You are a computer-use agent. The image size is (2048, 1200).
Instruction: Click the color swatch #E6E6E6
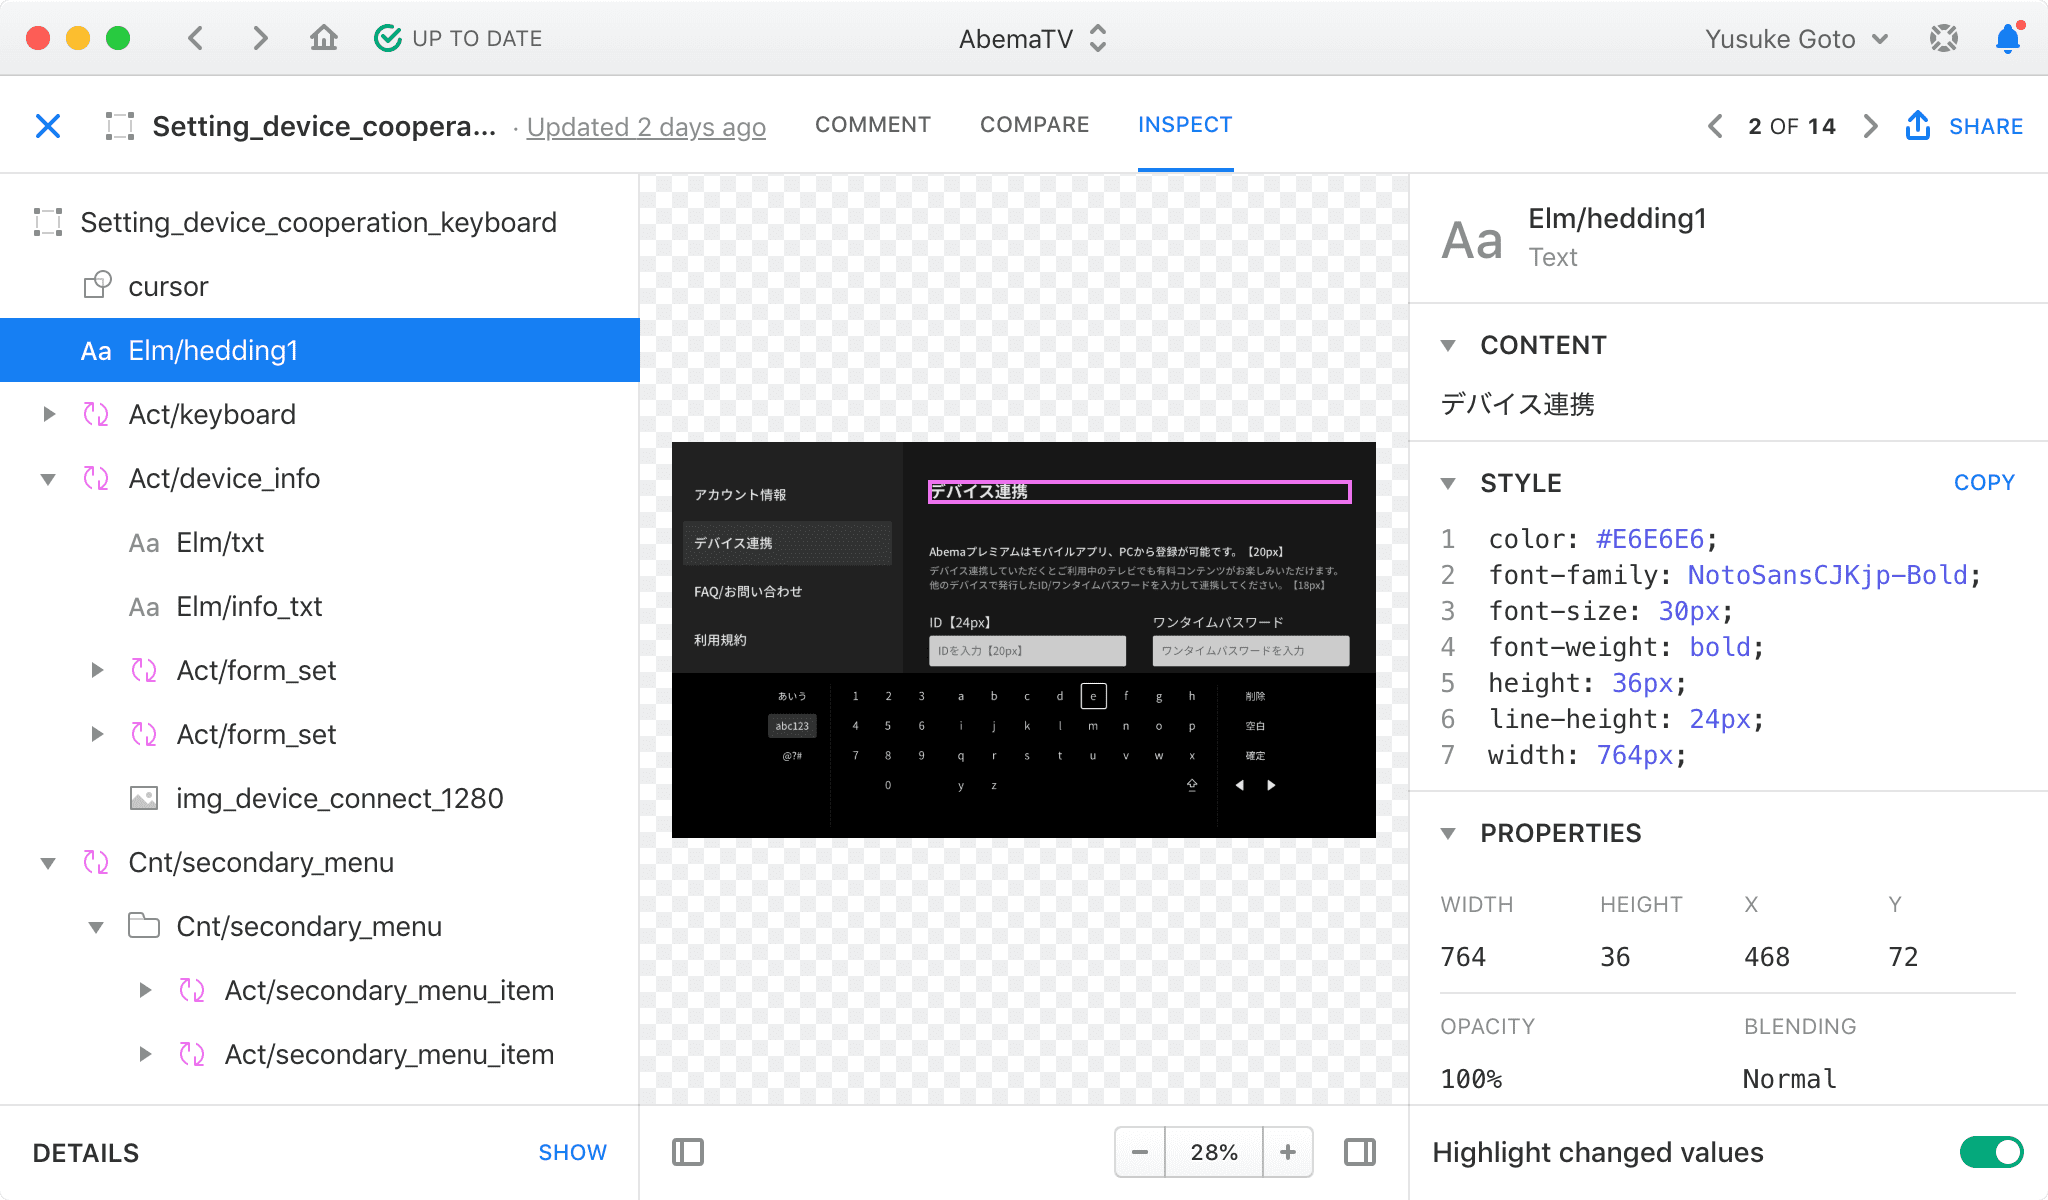[1648, 539]
